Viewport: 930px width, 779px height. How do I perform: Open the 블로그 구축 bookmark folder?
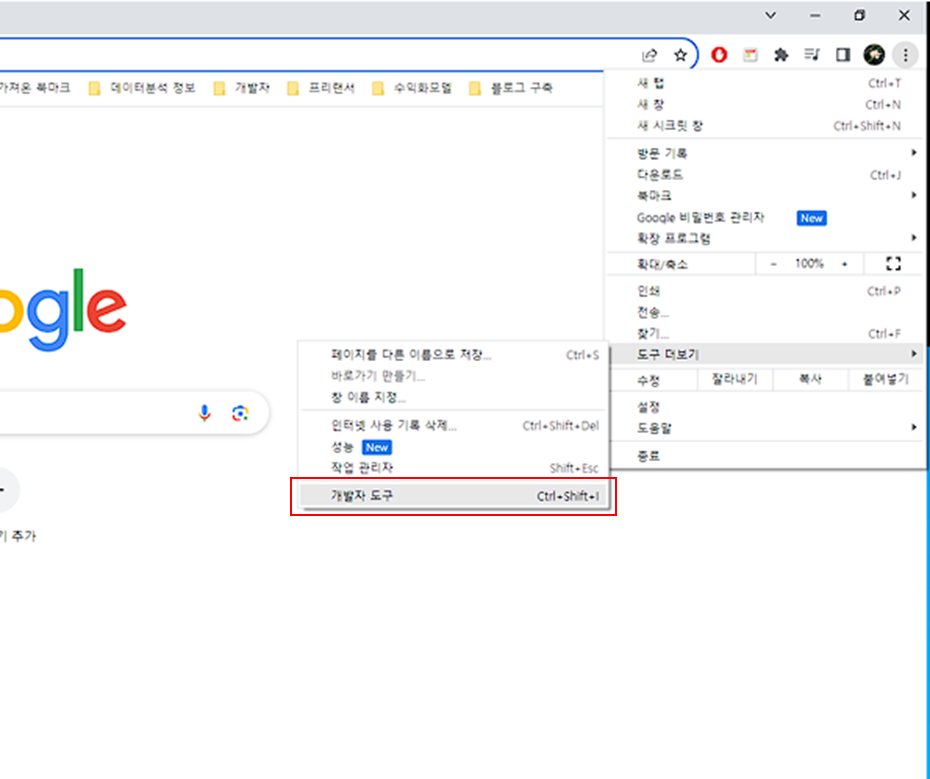pyautogui.click(x=511, y=88)
